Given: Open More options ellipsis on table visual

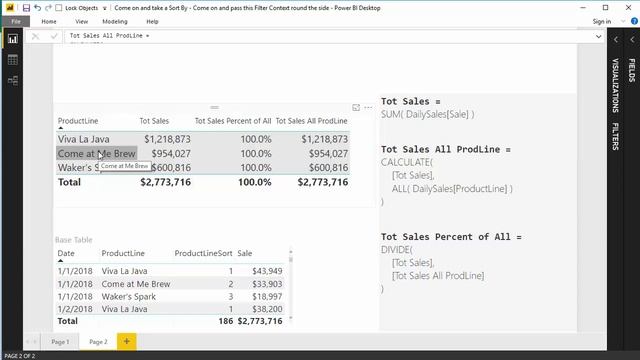Looking at the screenshot, I should click(x=368, y=108).
